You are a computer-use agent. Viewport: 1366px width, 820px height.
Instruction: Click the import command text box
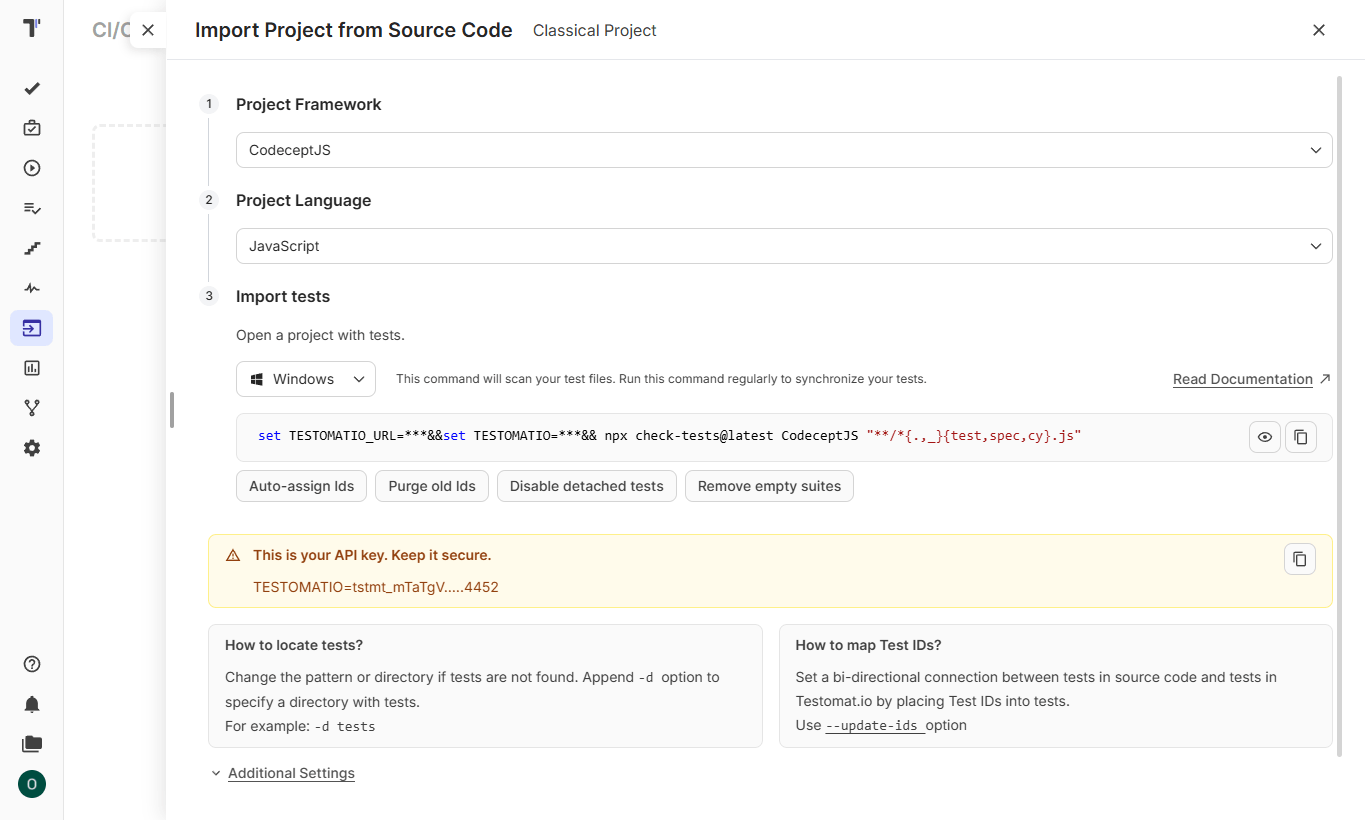click(x=784, y=437)
